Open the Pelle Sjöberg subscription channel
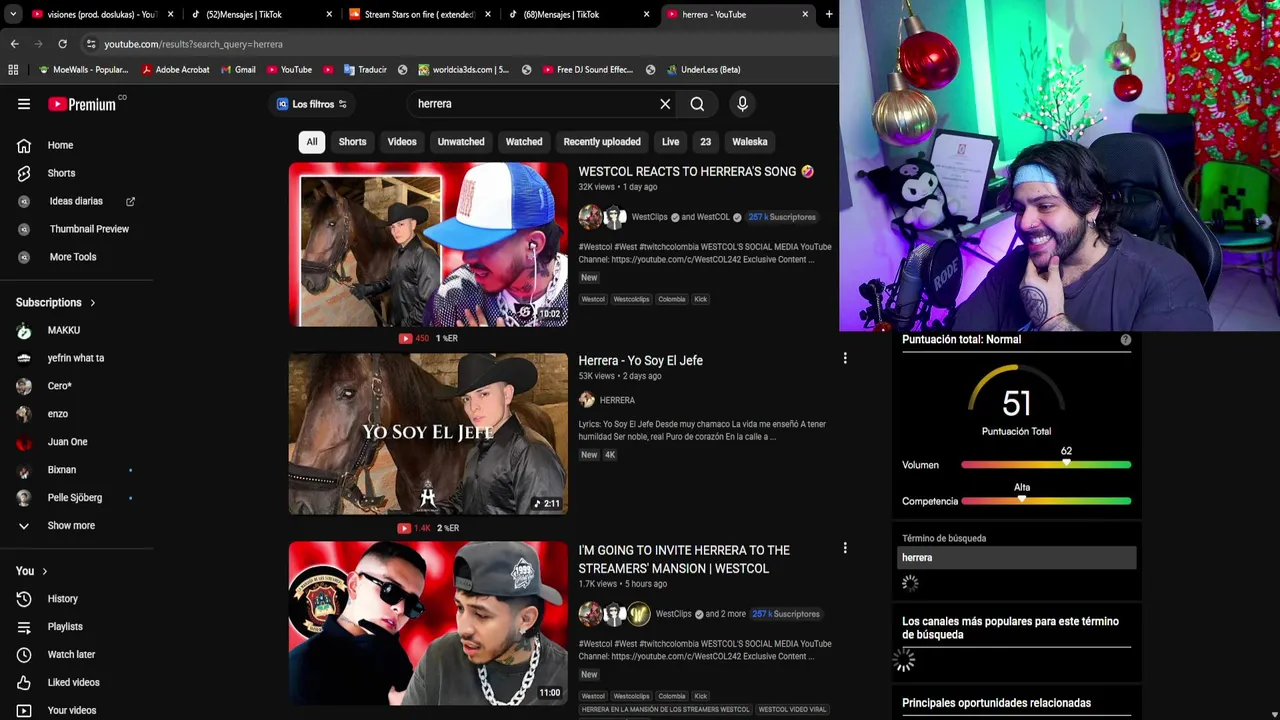1280x720 pixels. pos(74,498)
